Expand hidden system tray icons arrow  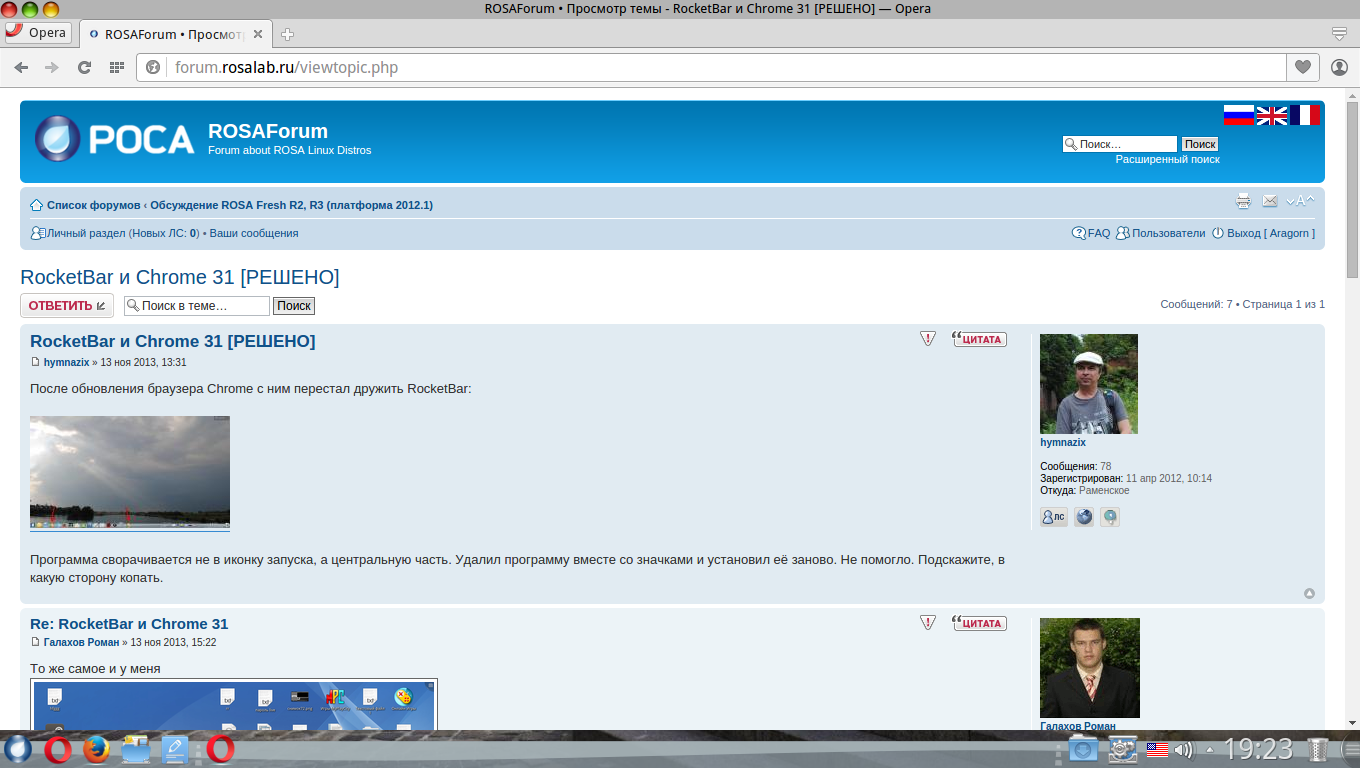click(x=1210, y=749)
